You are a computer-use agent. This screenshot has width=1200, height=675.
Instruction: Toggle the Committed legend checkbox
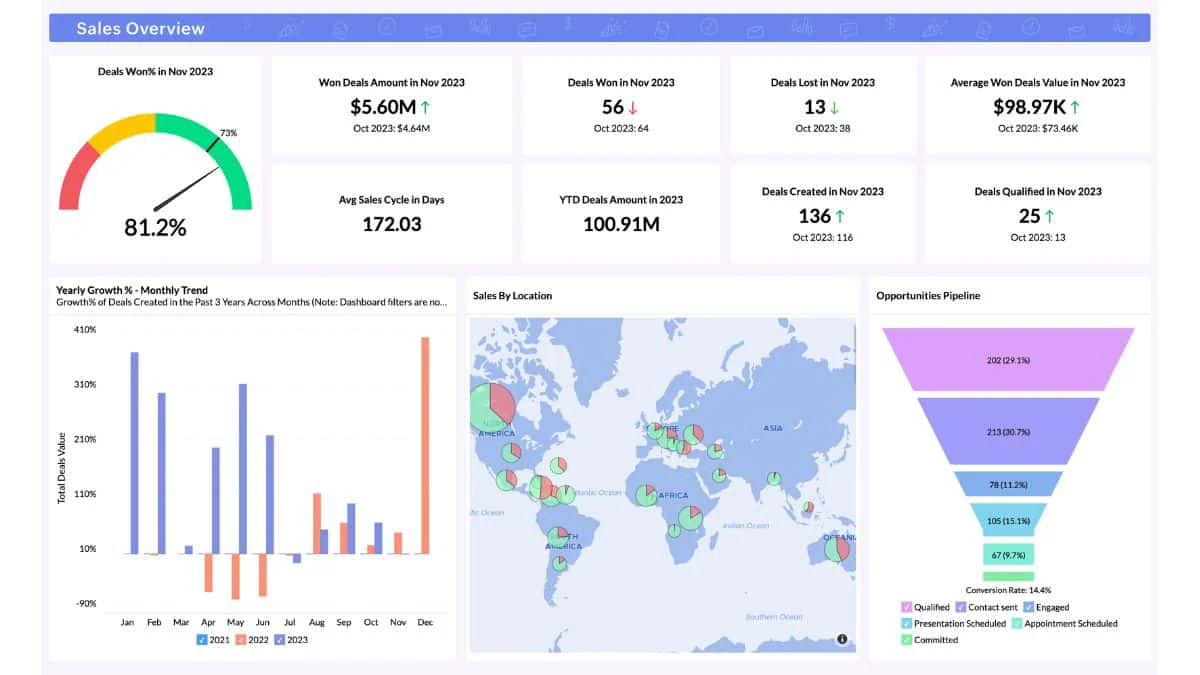[x=906, y=639]
